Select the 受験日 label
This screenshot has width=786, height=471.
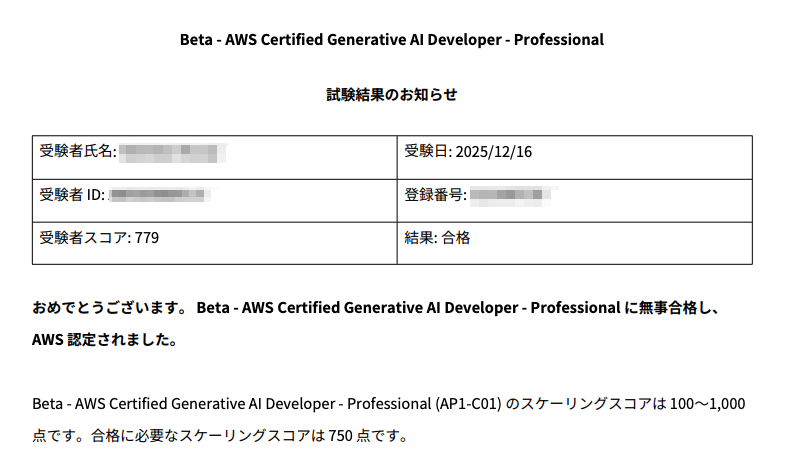click(427, 152)
